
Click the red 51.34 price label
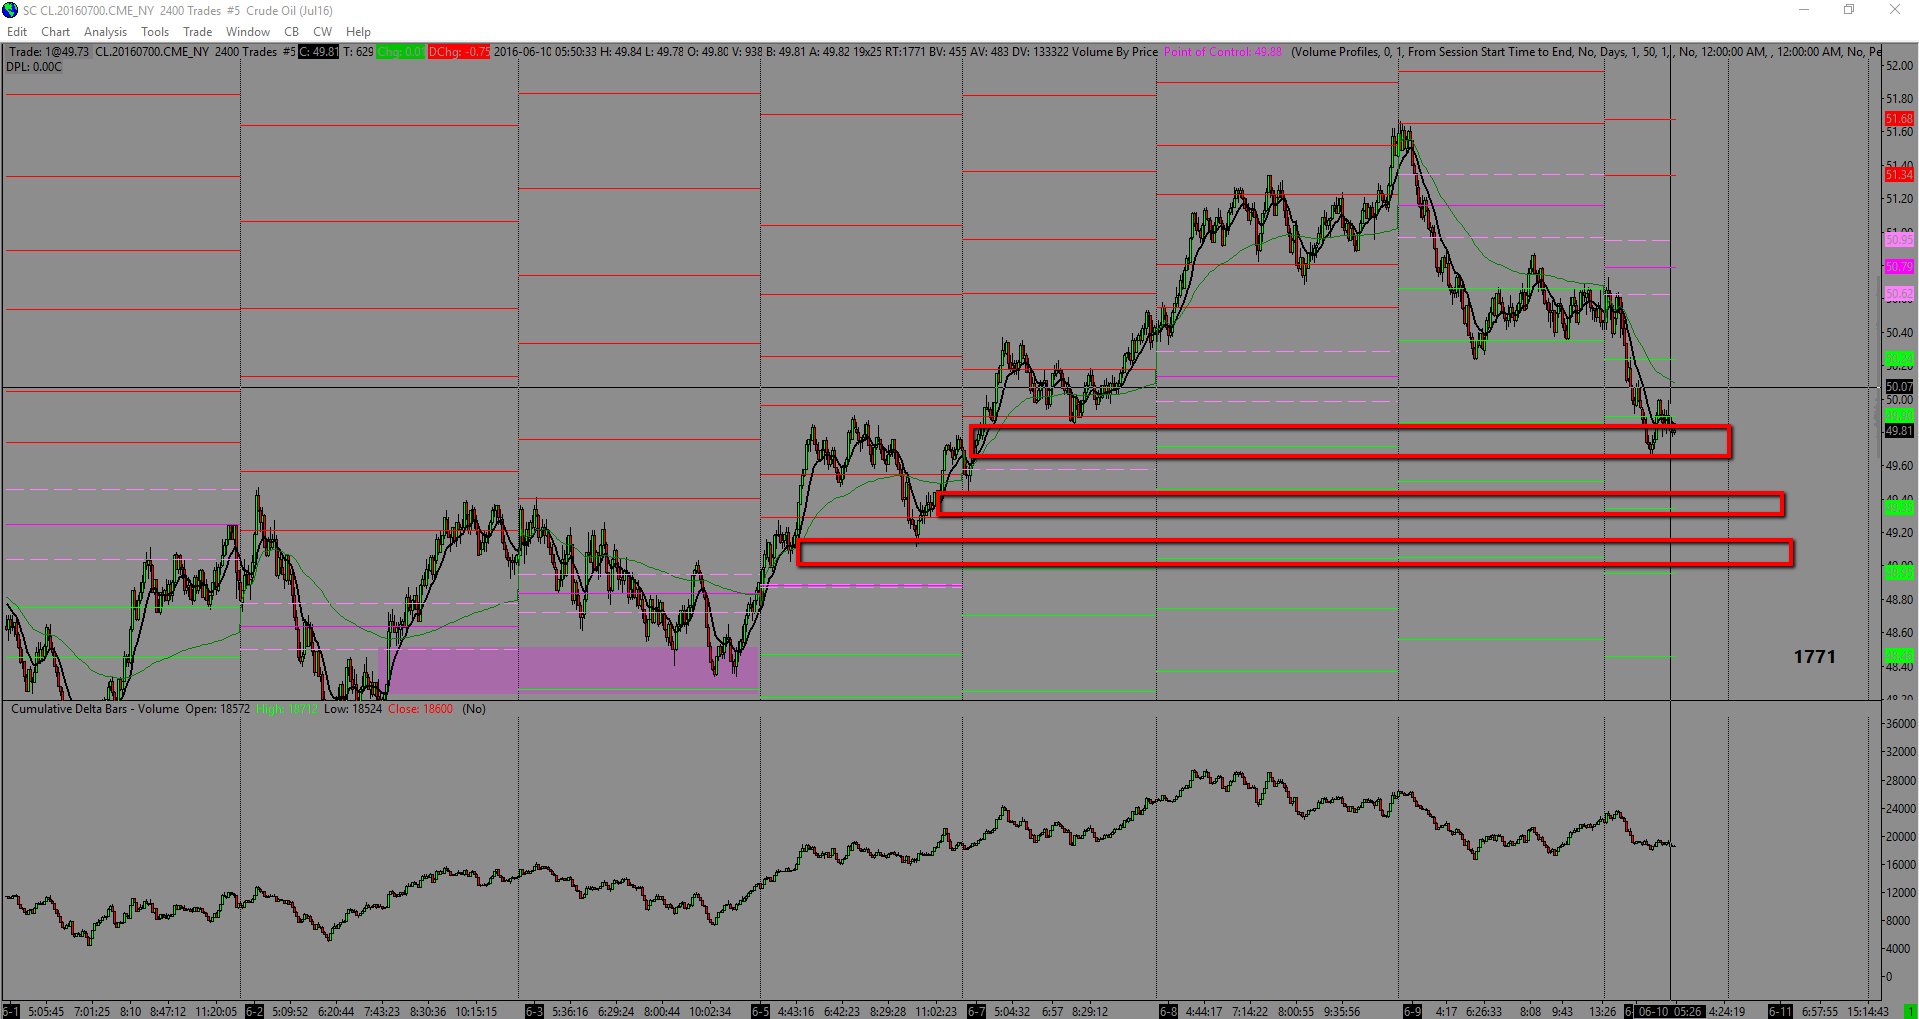[x=1899, y=175]
